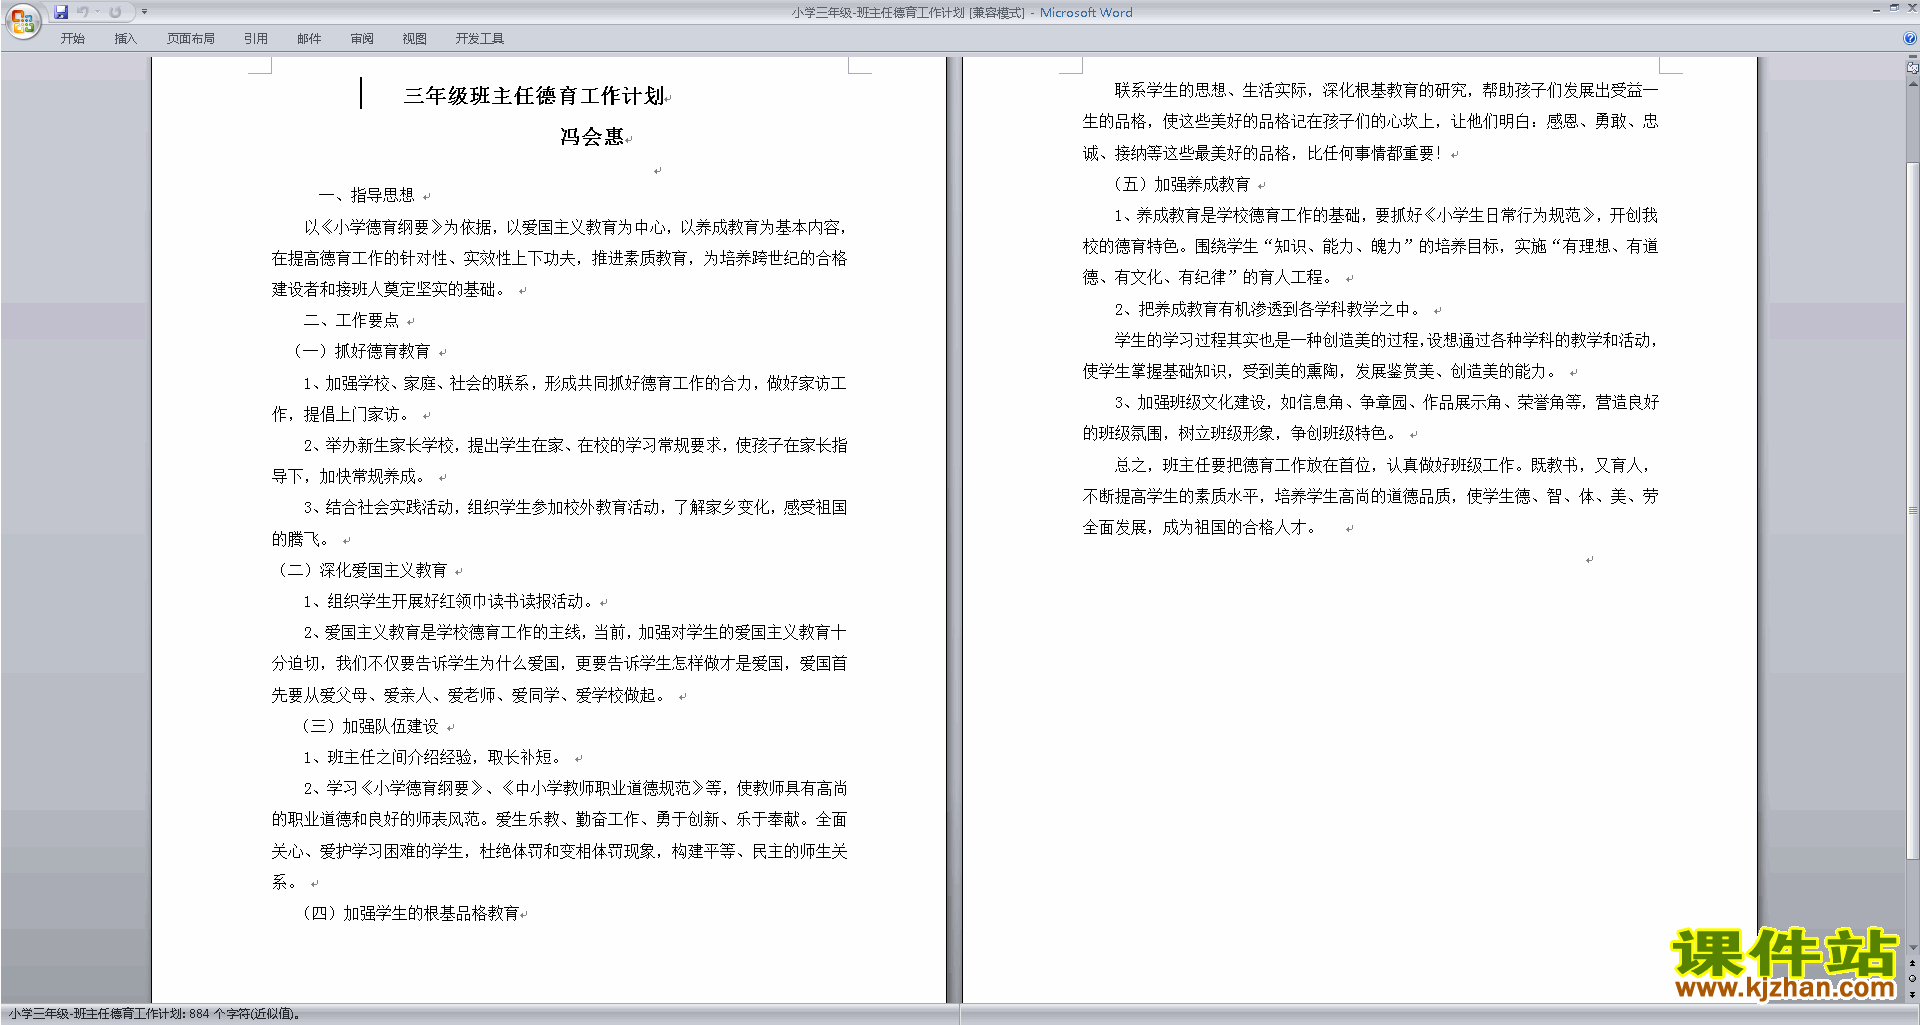Click the author name 冯会惠
1920x1025 pixels.
point(591,137)
